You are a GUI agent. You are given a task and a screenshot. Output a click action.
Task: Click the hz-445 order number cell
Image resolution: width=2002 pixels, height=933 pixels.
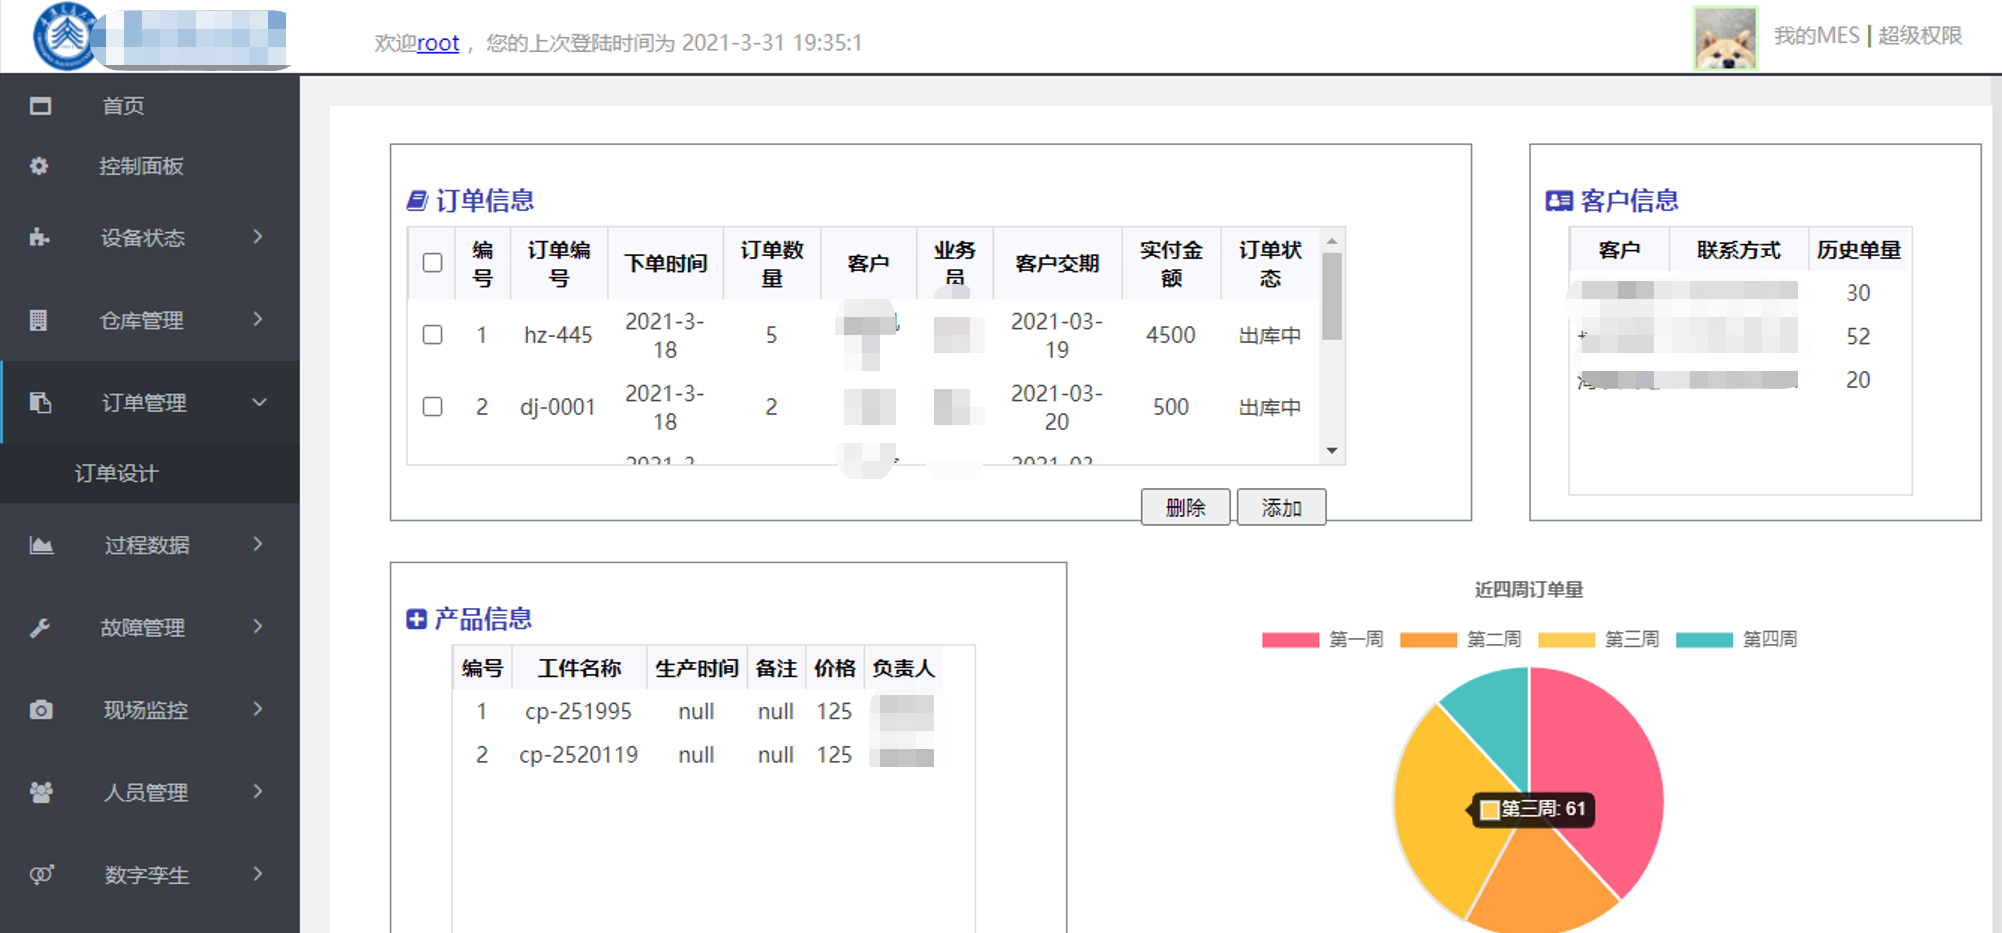pos(558,335)
